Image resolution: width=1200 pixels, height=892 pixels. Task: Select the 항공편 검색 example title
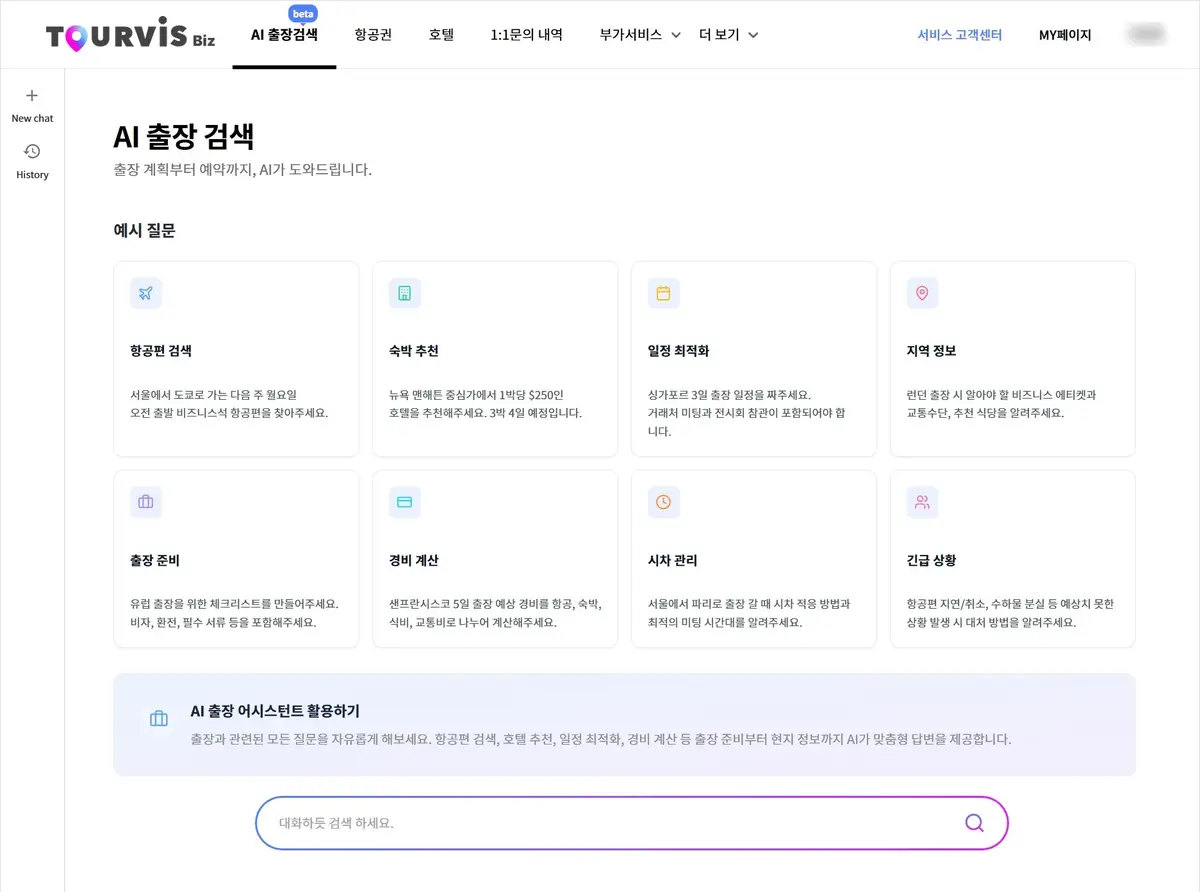coord(161,351)
